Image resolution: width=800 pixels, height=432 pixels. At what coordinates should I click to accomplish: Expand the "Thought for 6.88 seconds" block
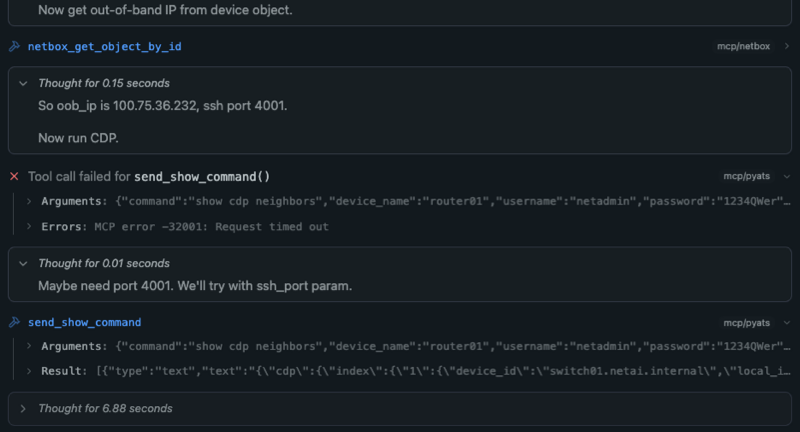point(25,408)
